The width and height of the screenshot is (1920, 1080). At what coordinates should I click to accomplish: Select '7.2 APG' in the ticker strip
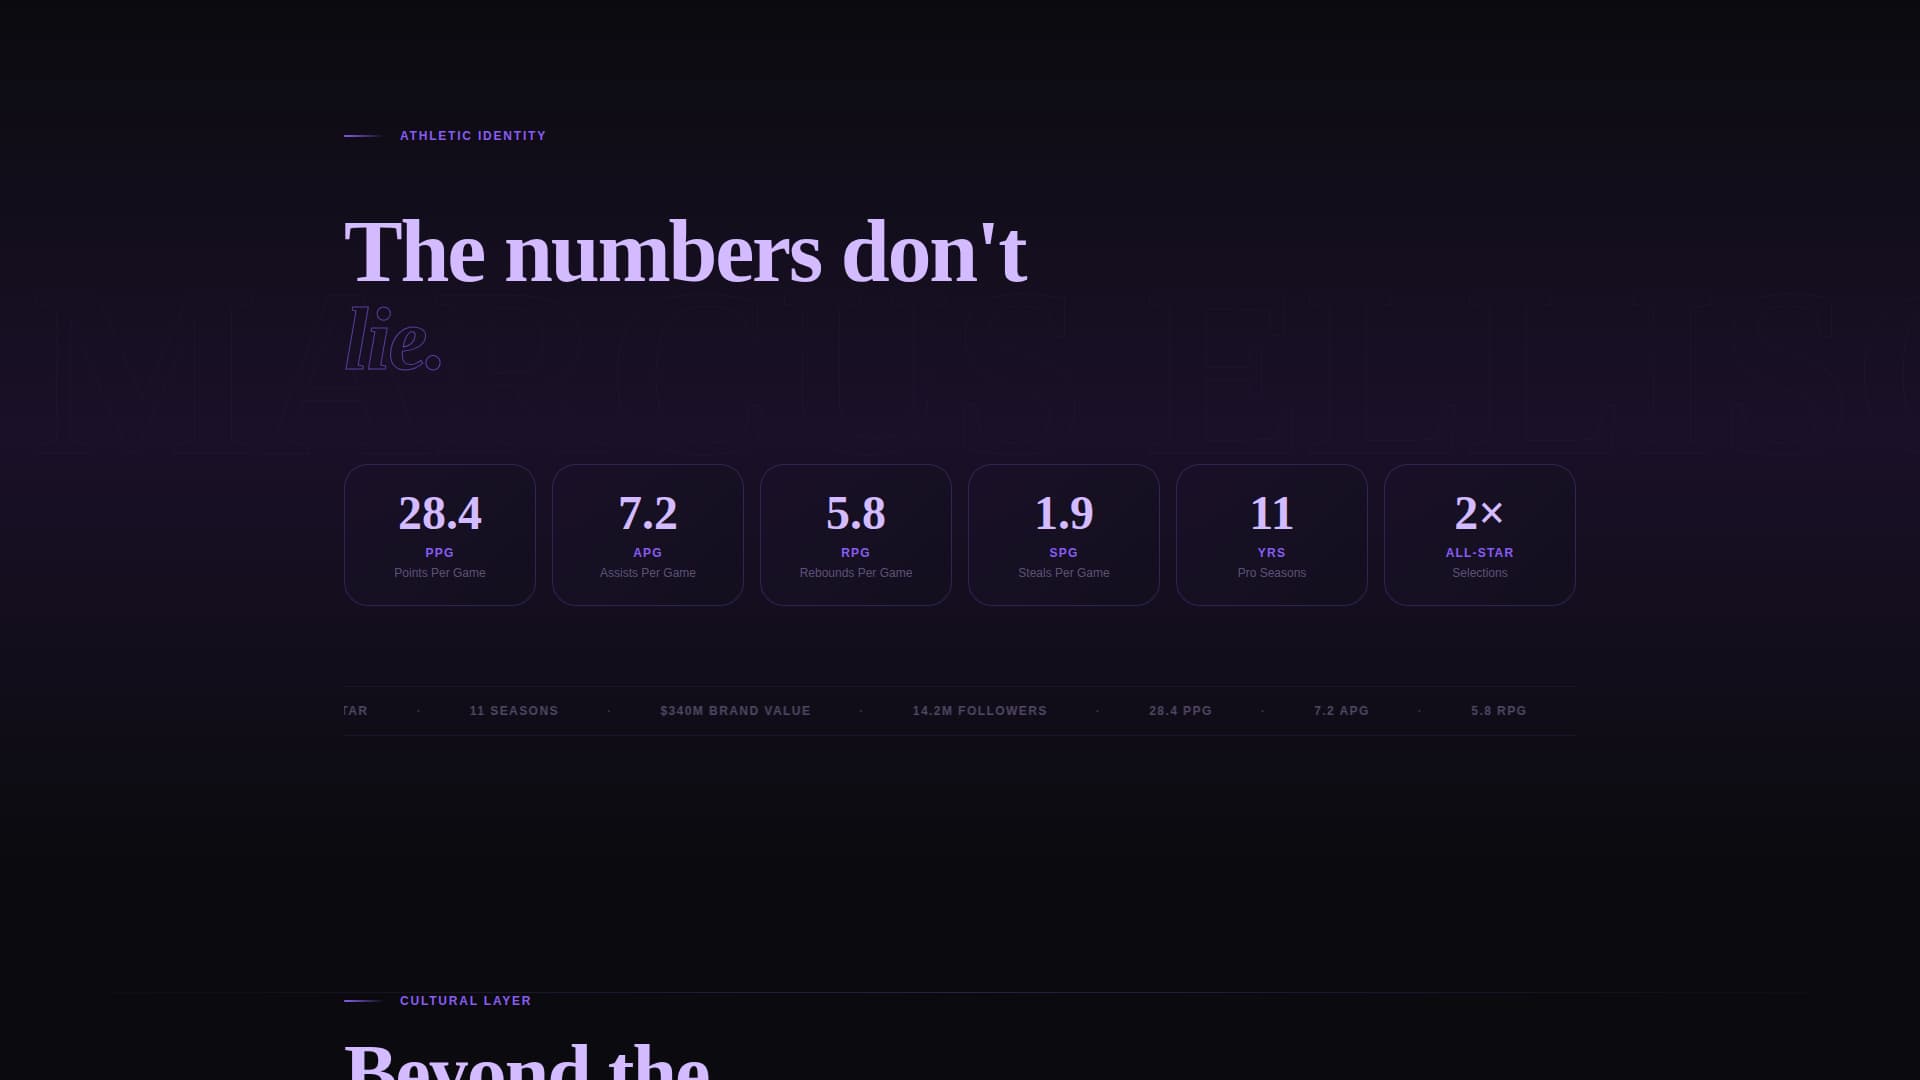click(1339, 711)
